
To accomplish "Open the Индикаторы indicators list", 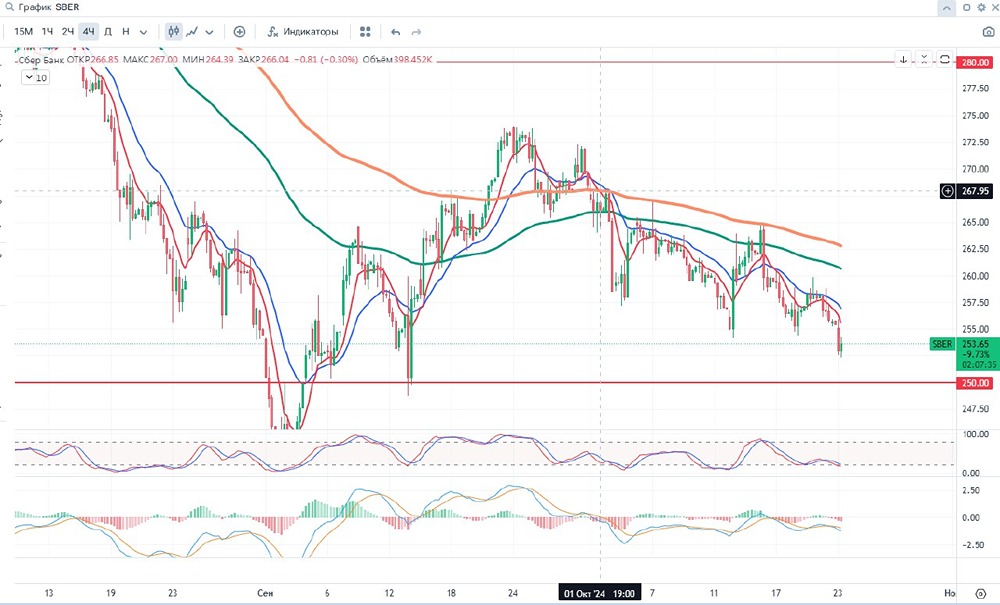I will coord(302,31).
